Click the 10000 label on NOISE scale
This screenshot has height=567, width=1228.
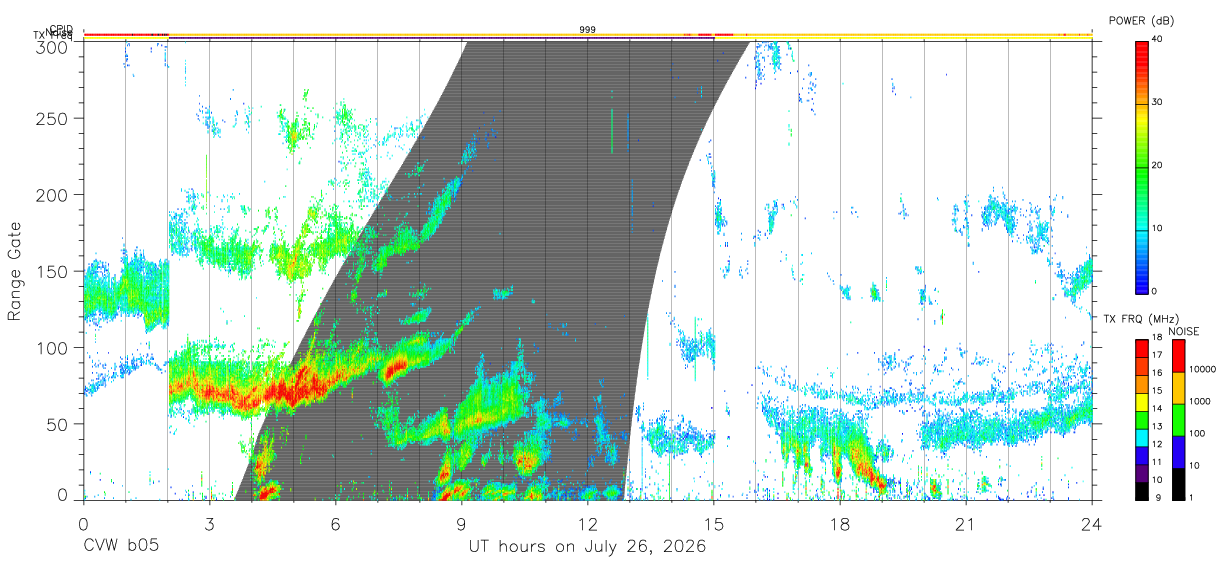[x=1203, y=369]
